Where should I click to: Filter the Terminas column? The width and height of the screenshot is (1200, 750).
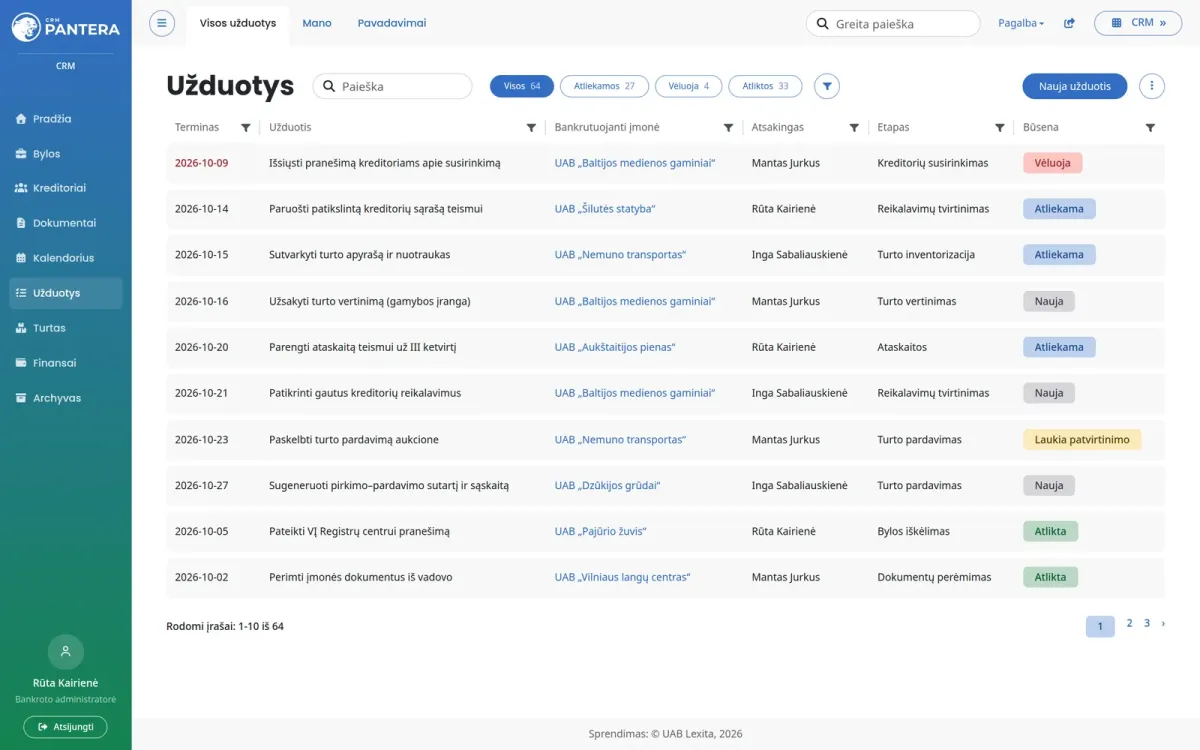point(246,128)
